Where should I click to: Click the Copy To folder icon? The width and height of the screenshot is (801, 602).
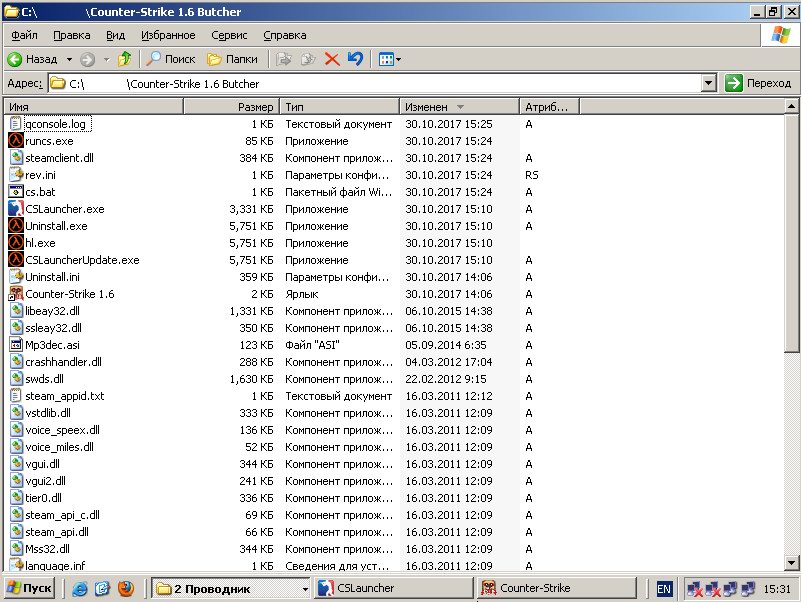click(x=308, y=59)
